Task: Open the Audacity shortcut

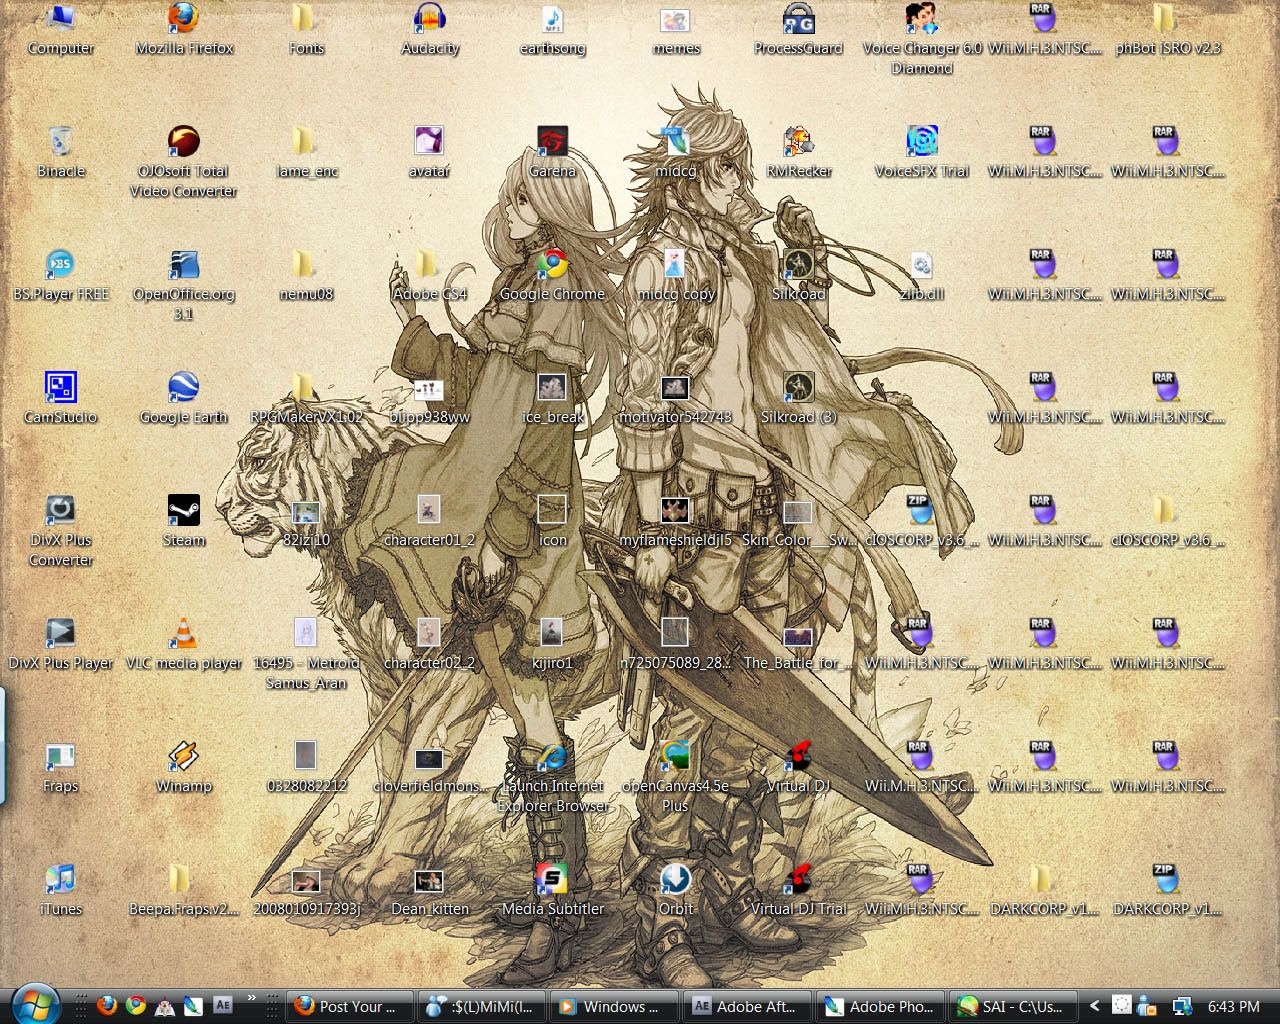Action: [430, 28]
